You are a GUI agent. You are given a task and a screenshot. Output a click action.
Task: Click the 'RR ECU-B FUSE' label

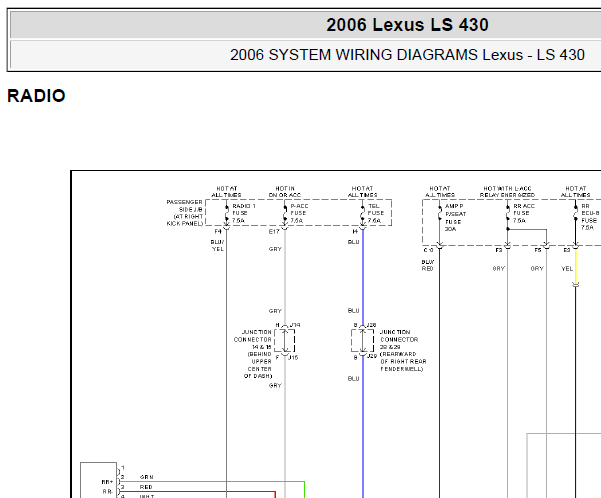pos(590,217)
